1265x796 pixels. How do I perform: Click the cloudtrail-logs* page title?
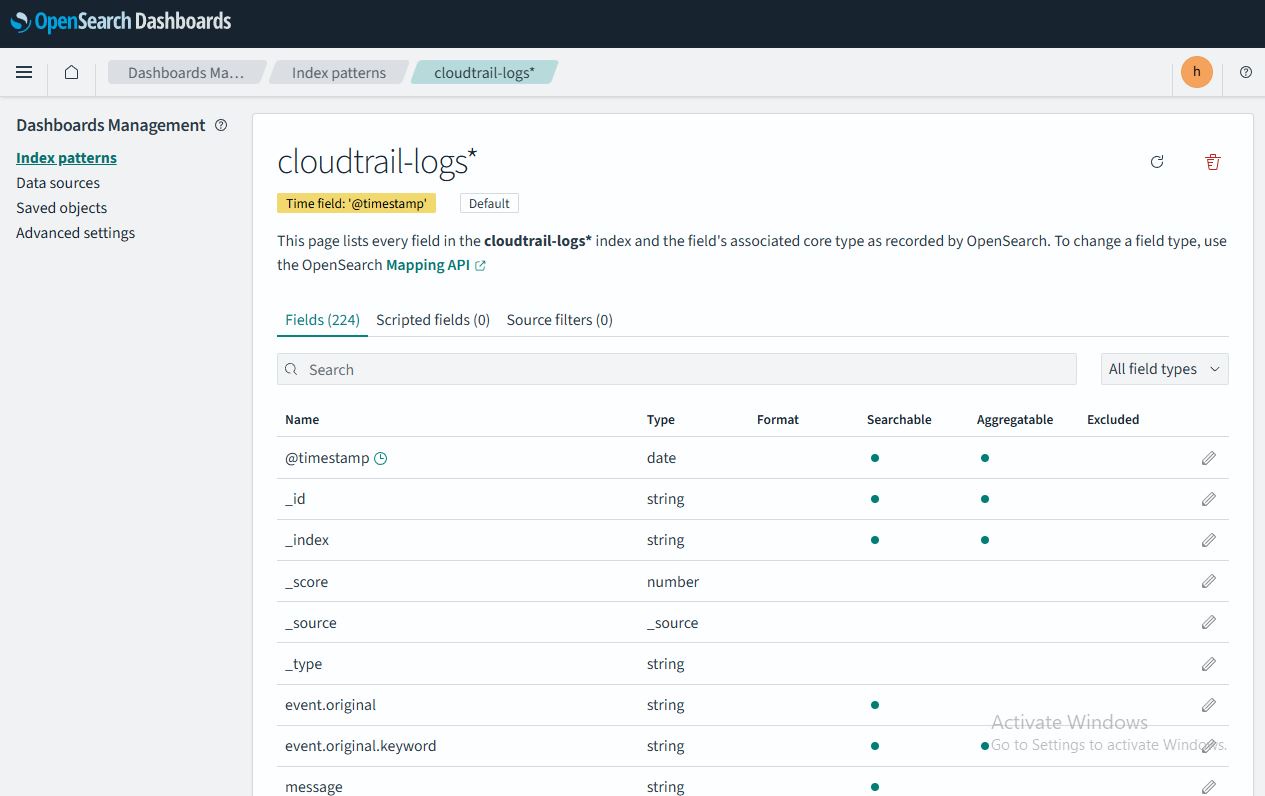point(377,162)
